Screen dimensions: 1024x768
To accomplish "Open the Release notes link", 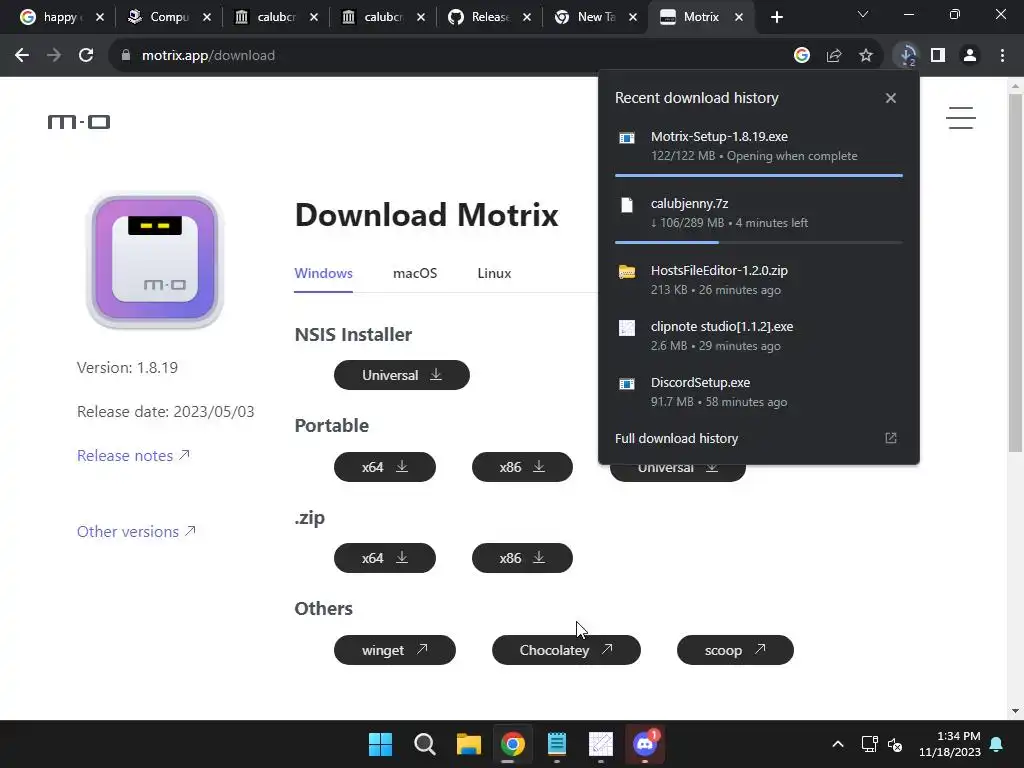I will (x=133, y=455).
